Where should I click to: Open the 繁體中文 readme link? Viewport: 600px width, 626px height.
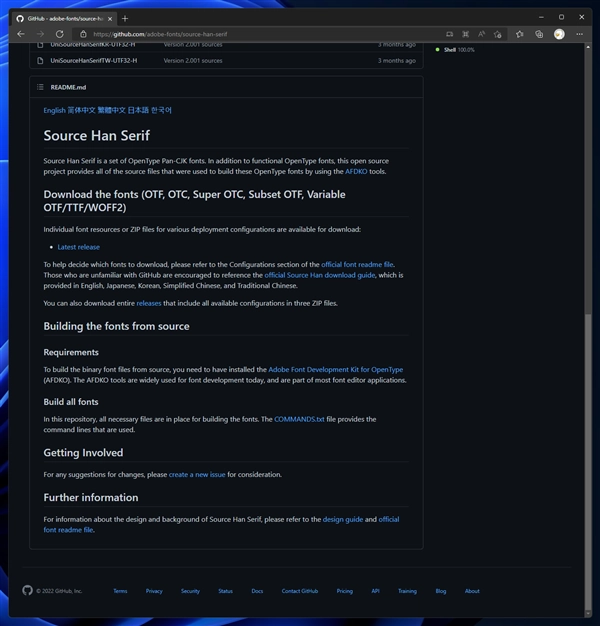click(111, 110)
